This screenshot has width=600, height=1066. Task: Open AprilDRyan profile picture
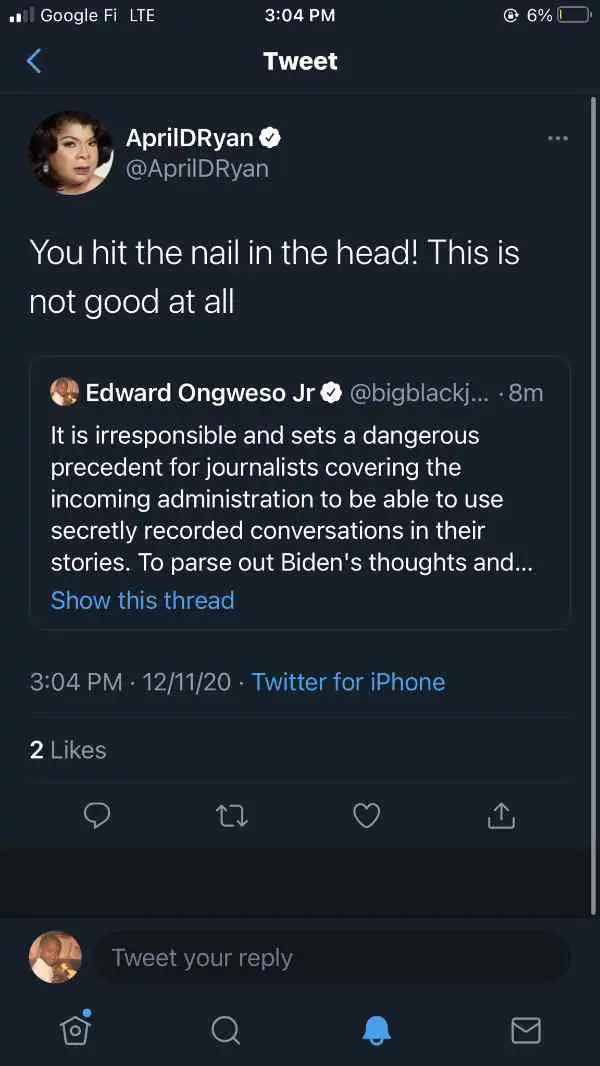click(71, 153)
